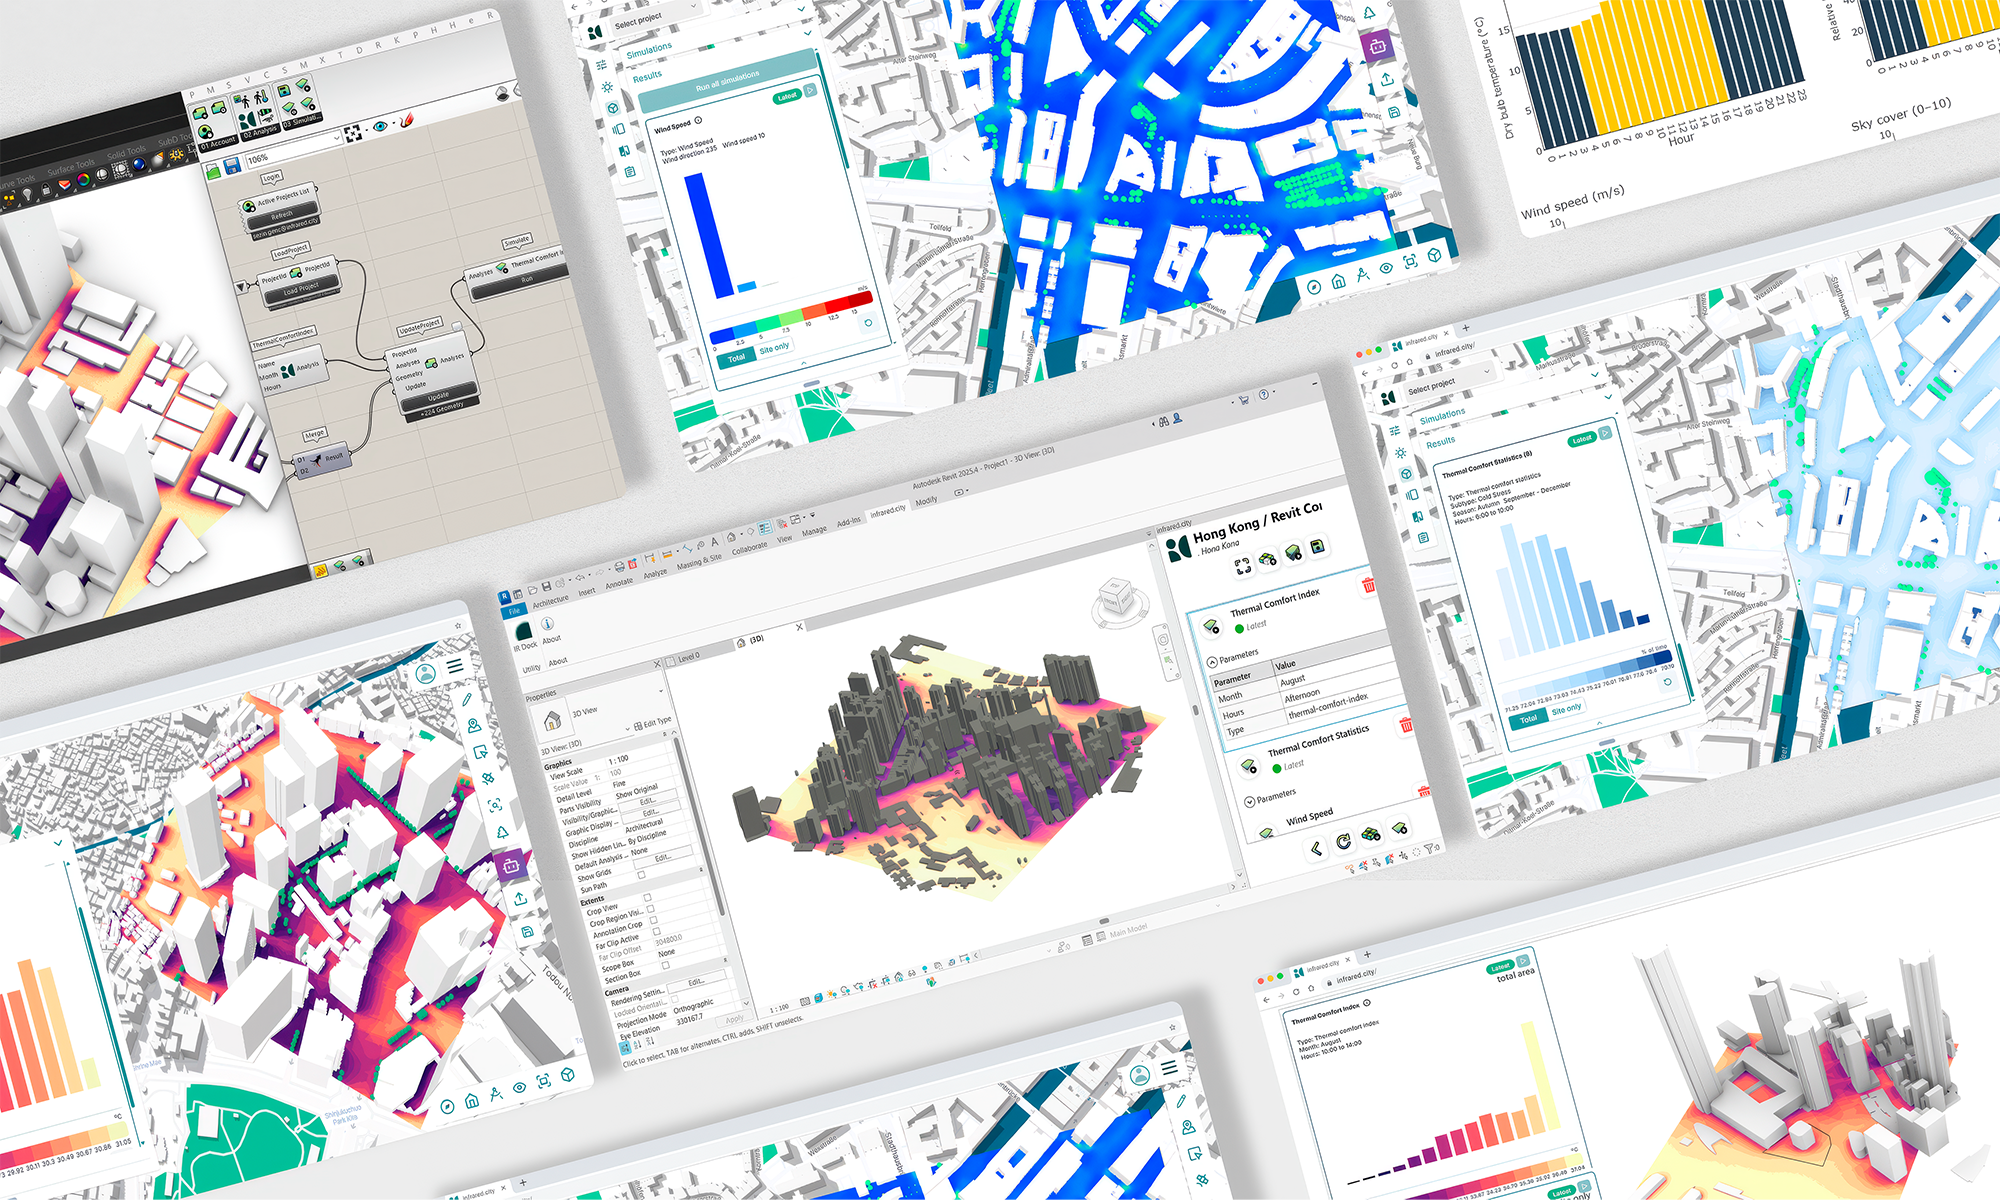The image size is (2000, 1200).
Task: Click the back chevron icon at Revit dock bottom
Action: (1316, 849)
